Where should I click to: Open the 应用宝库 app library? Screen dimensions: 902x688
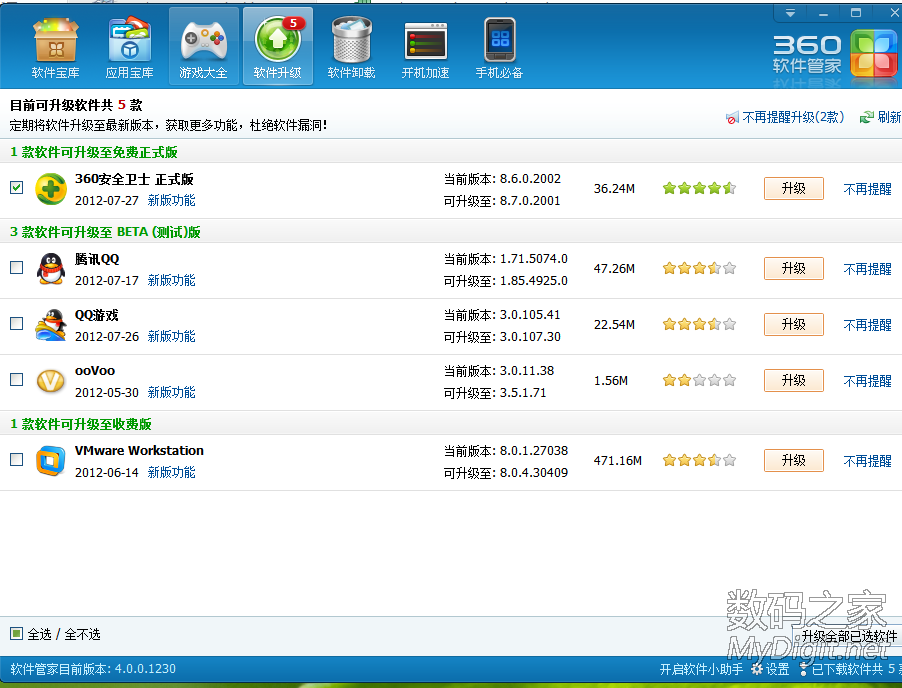tap(129, 48)
